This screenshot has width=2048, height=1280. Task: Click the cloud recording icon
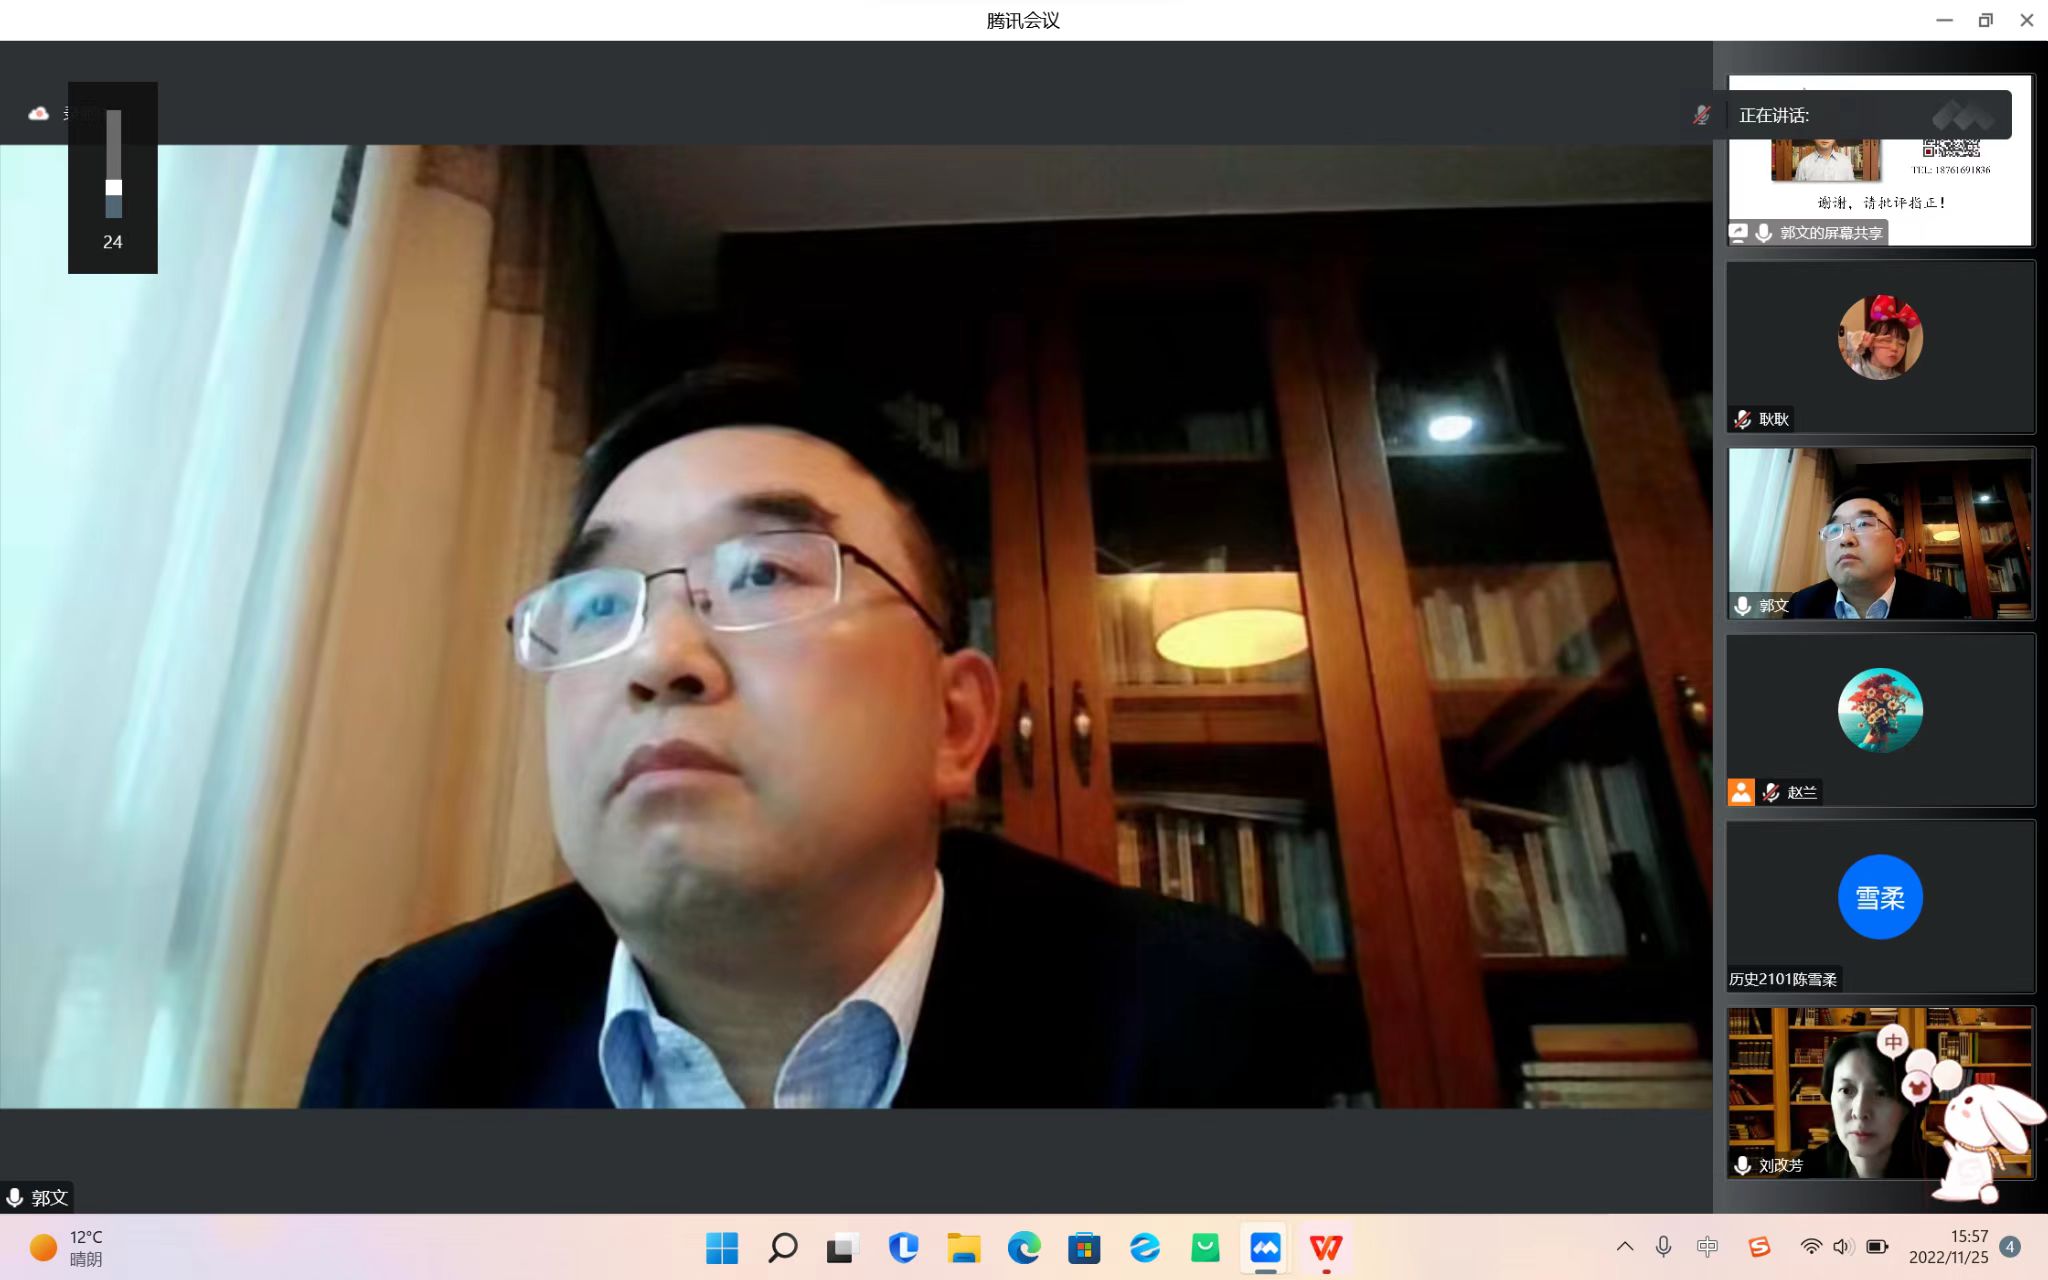[38, 113]
